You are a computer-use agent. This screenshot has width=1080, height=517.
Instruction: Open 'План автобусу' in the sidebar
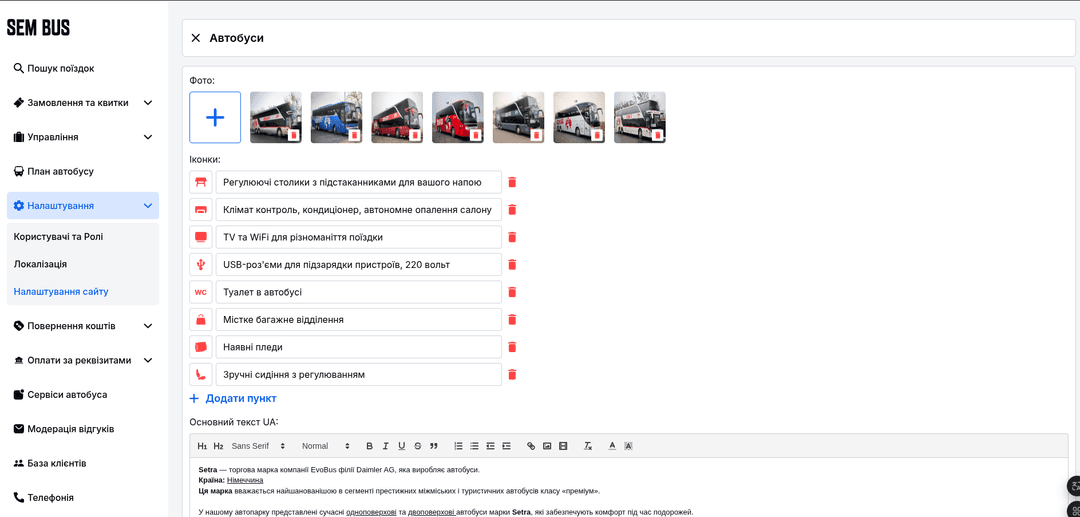[x=60, y=171]
